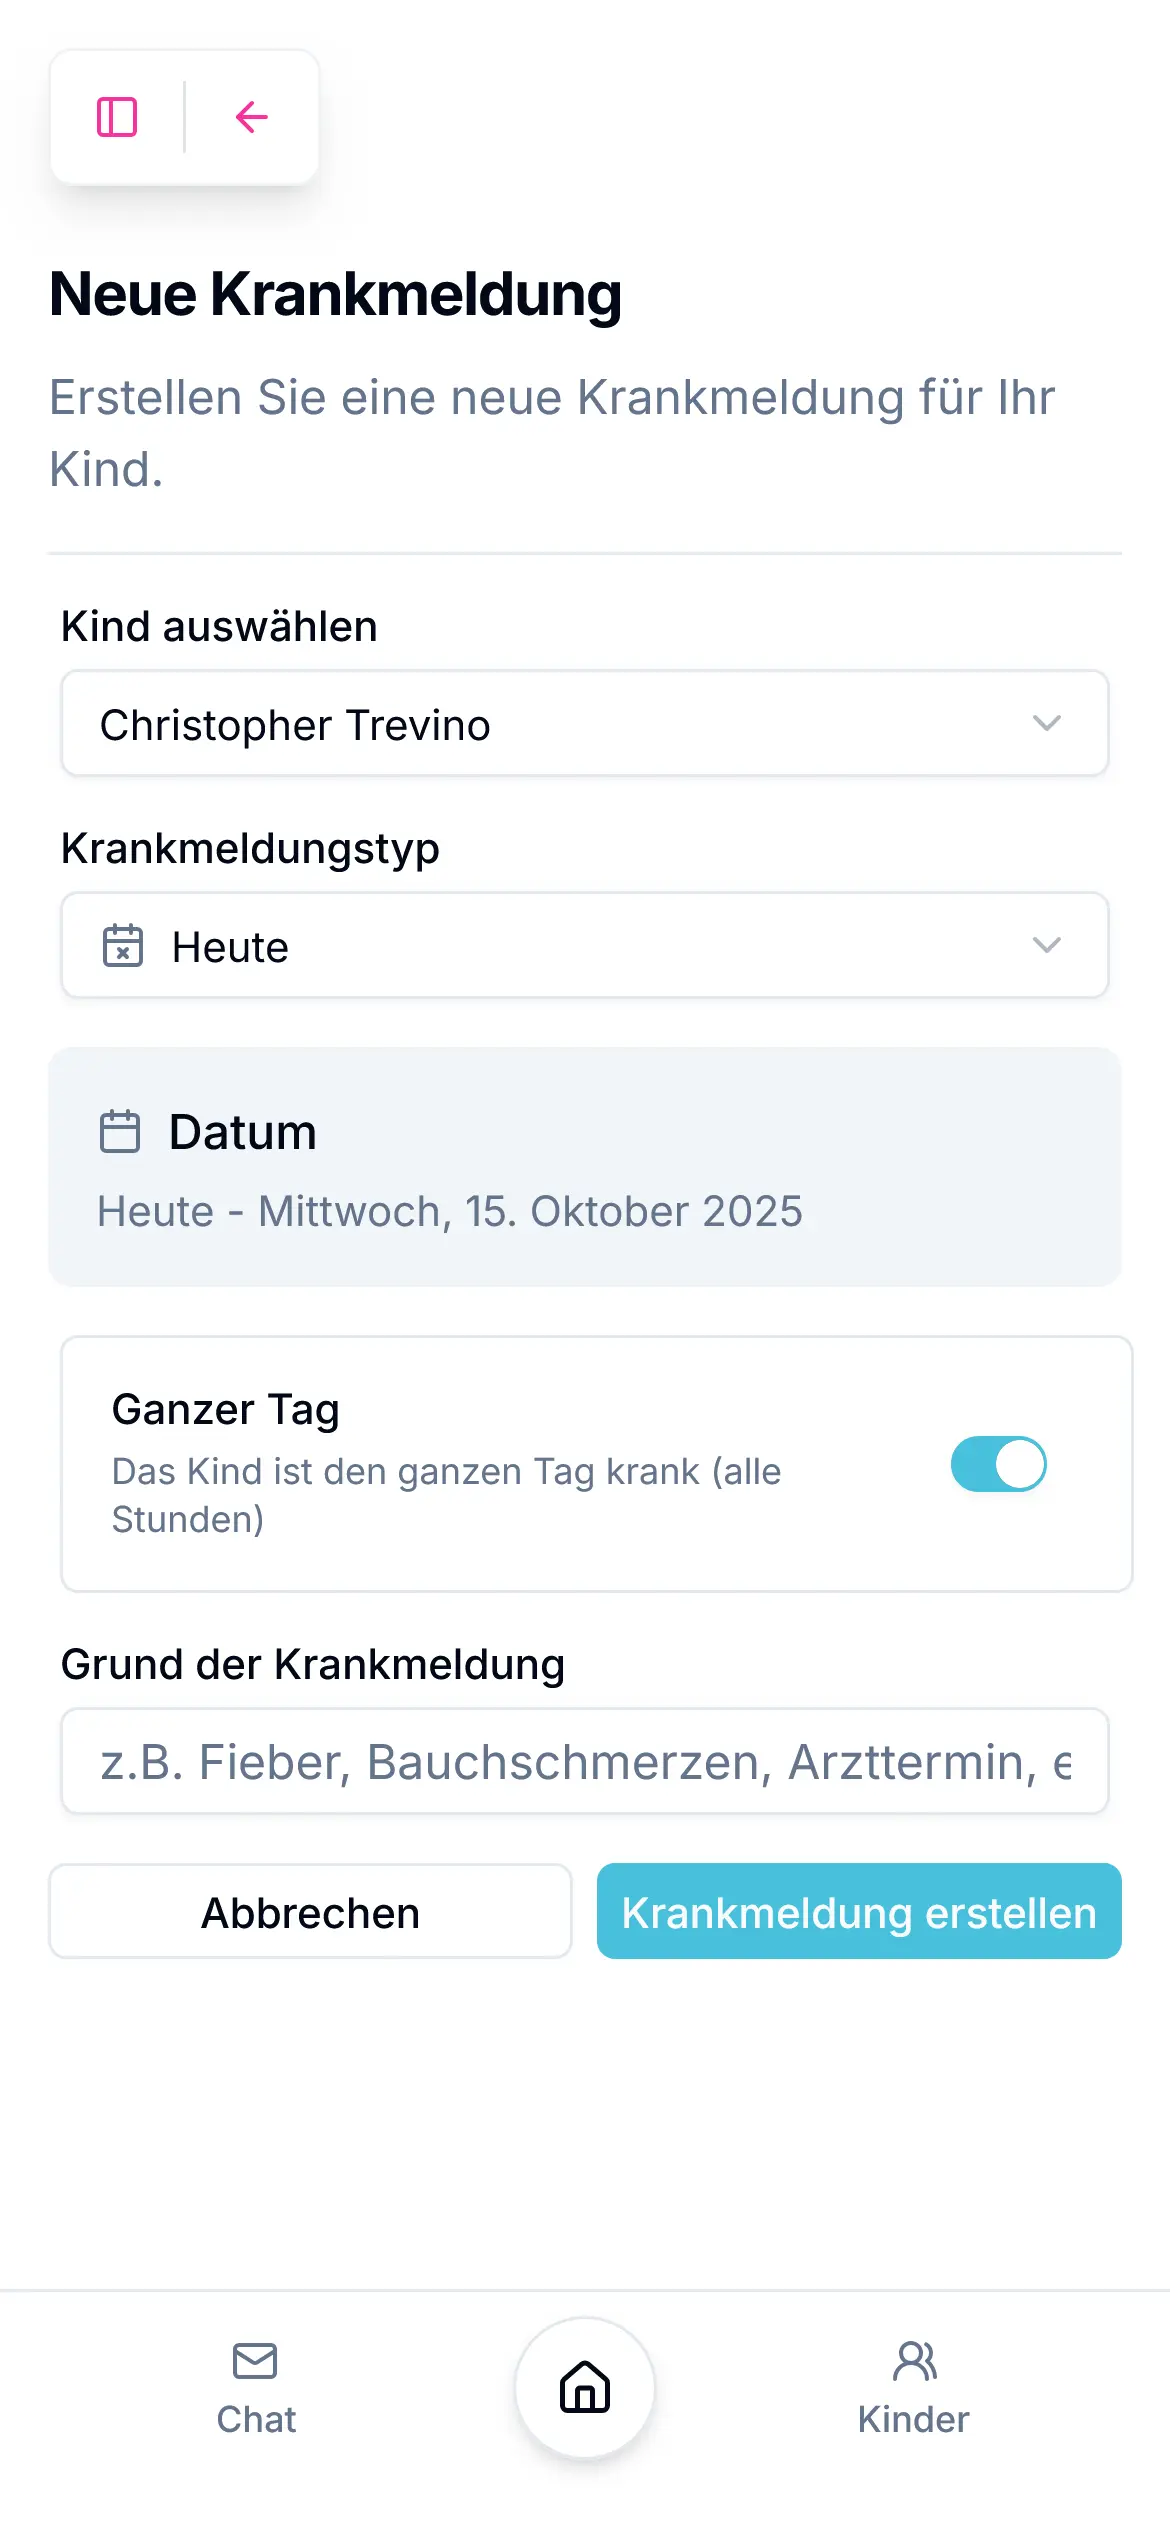Image resolution: width=1170 pixels, height=2532 pixels.
Task: Click calendar-x icon beside Heute
Action: [123, 946]
